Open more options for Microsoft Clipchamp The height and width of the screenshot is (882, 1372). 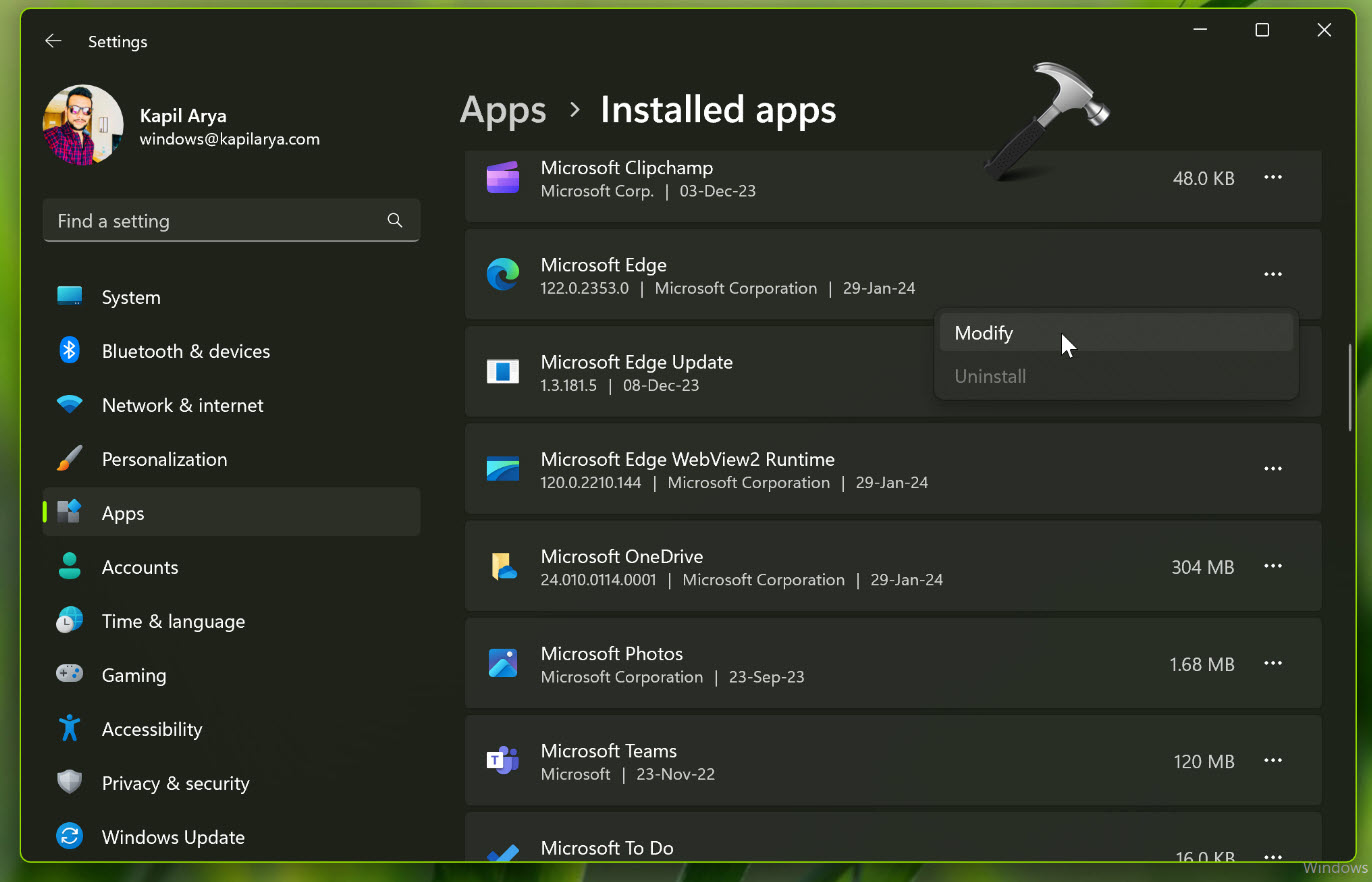[1272, 178]
